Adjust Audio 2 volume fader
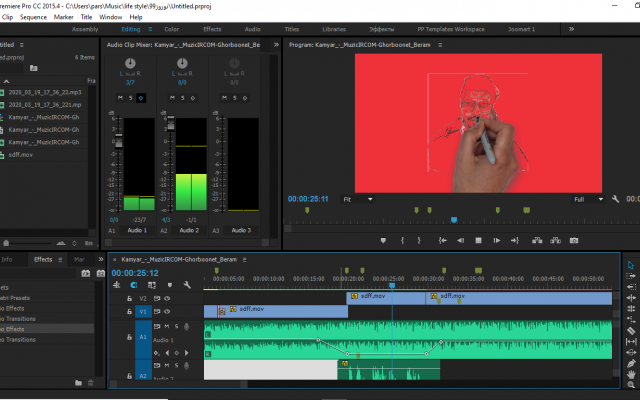This screenshot has height=400, width=640. [171, 123]
